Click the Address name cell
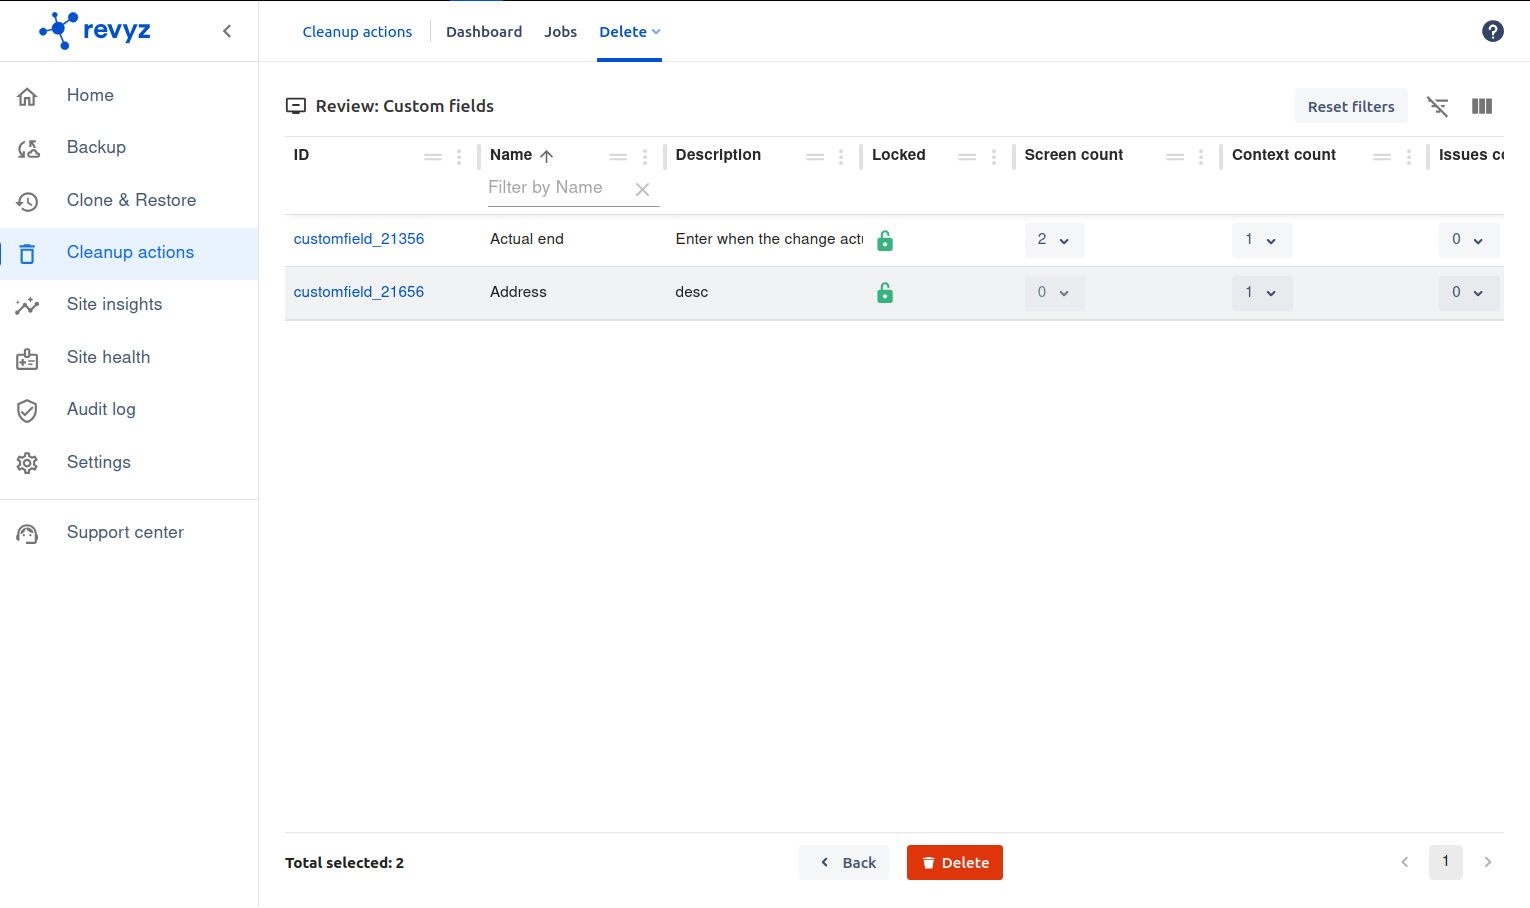This screenshot has height=908, width=1530. (x=518, y=292)
